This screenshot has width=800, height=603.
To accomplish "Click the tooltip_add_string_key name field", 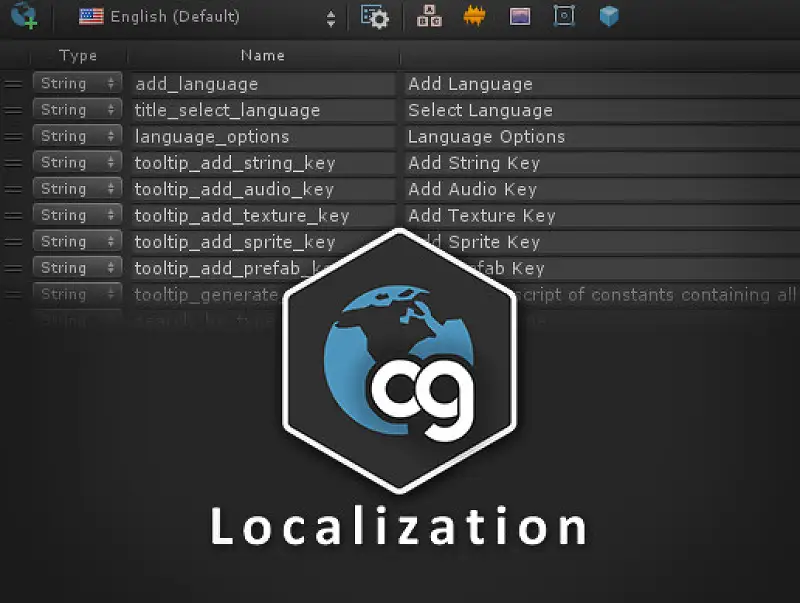I will click(263, 163).
